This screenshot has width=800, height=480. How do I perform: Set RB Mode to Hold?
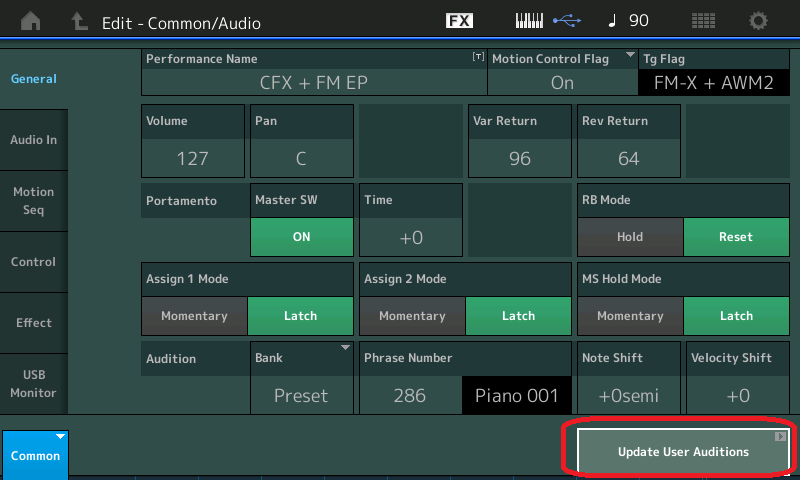point(630,237)
